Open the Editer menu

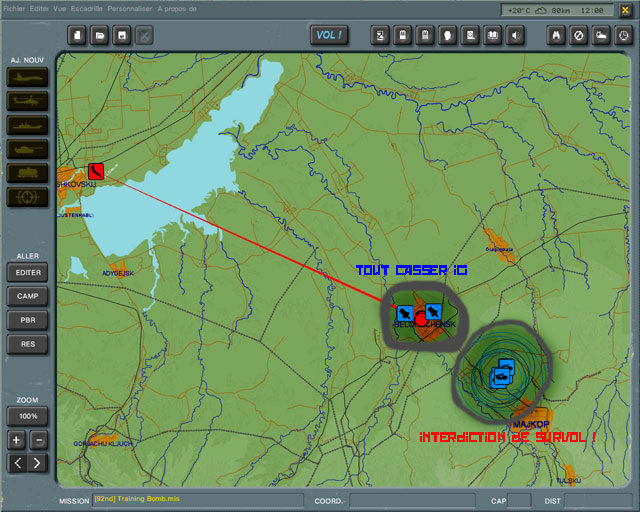39,9
